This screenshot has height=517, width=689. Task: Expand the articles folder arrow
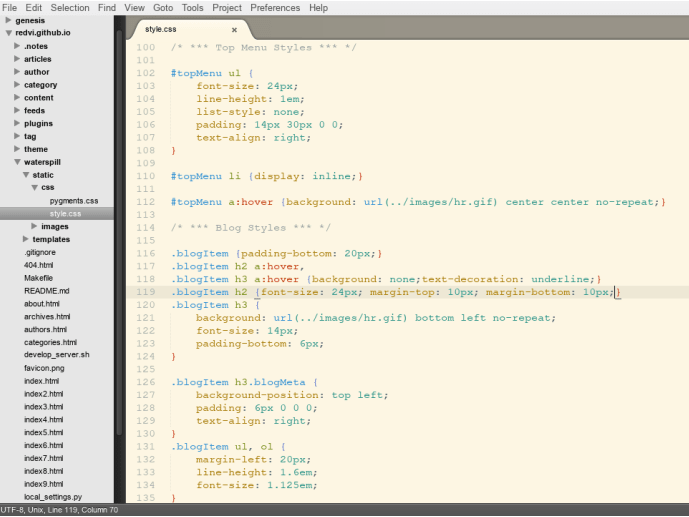tap(17, 58)
